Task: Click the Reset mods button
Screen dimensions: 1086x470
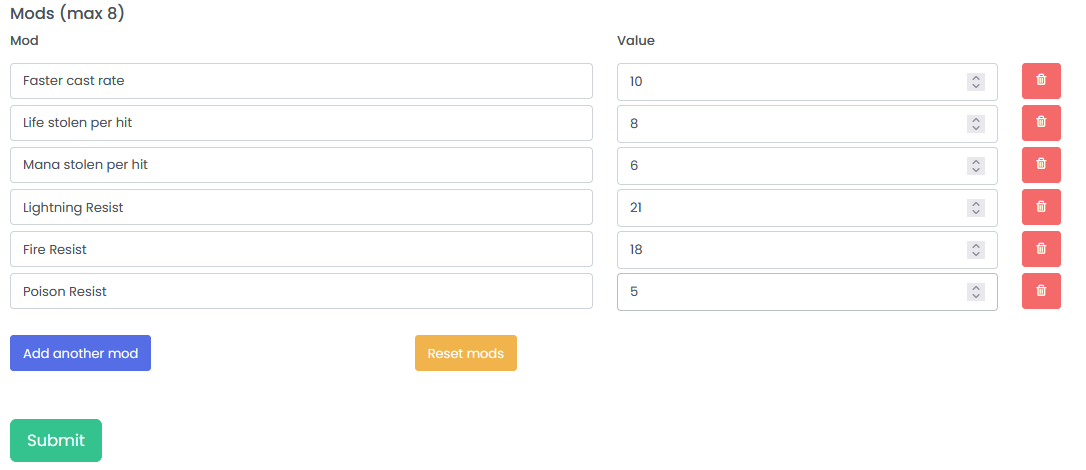Action: (465, 353)
